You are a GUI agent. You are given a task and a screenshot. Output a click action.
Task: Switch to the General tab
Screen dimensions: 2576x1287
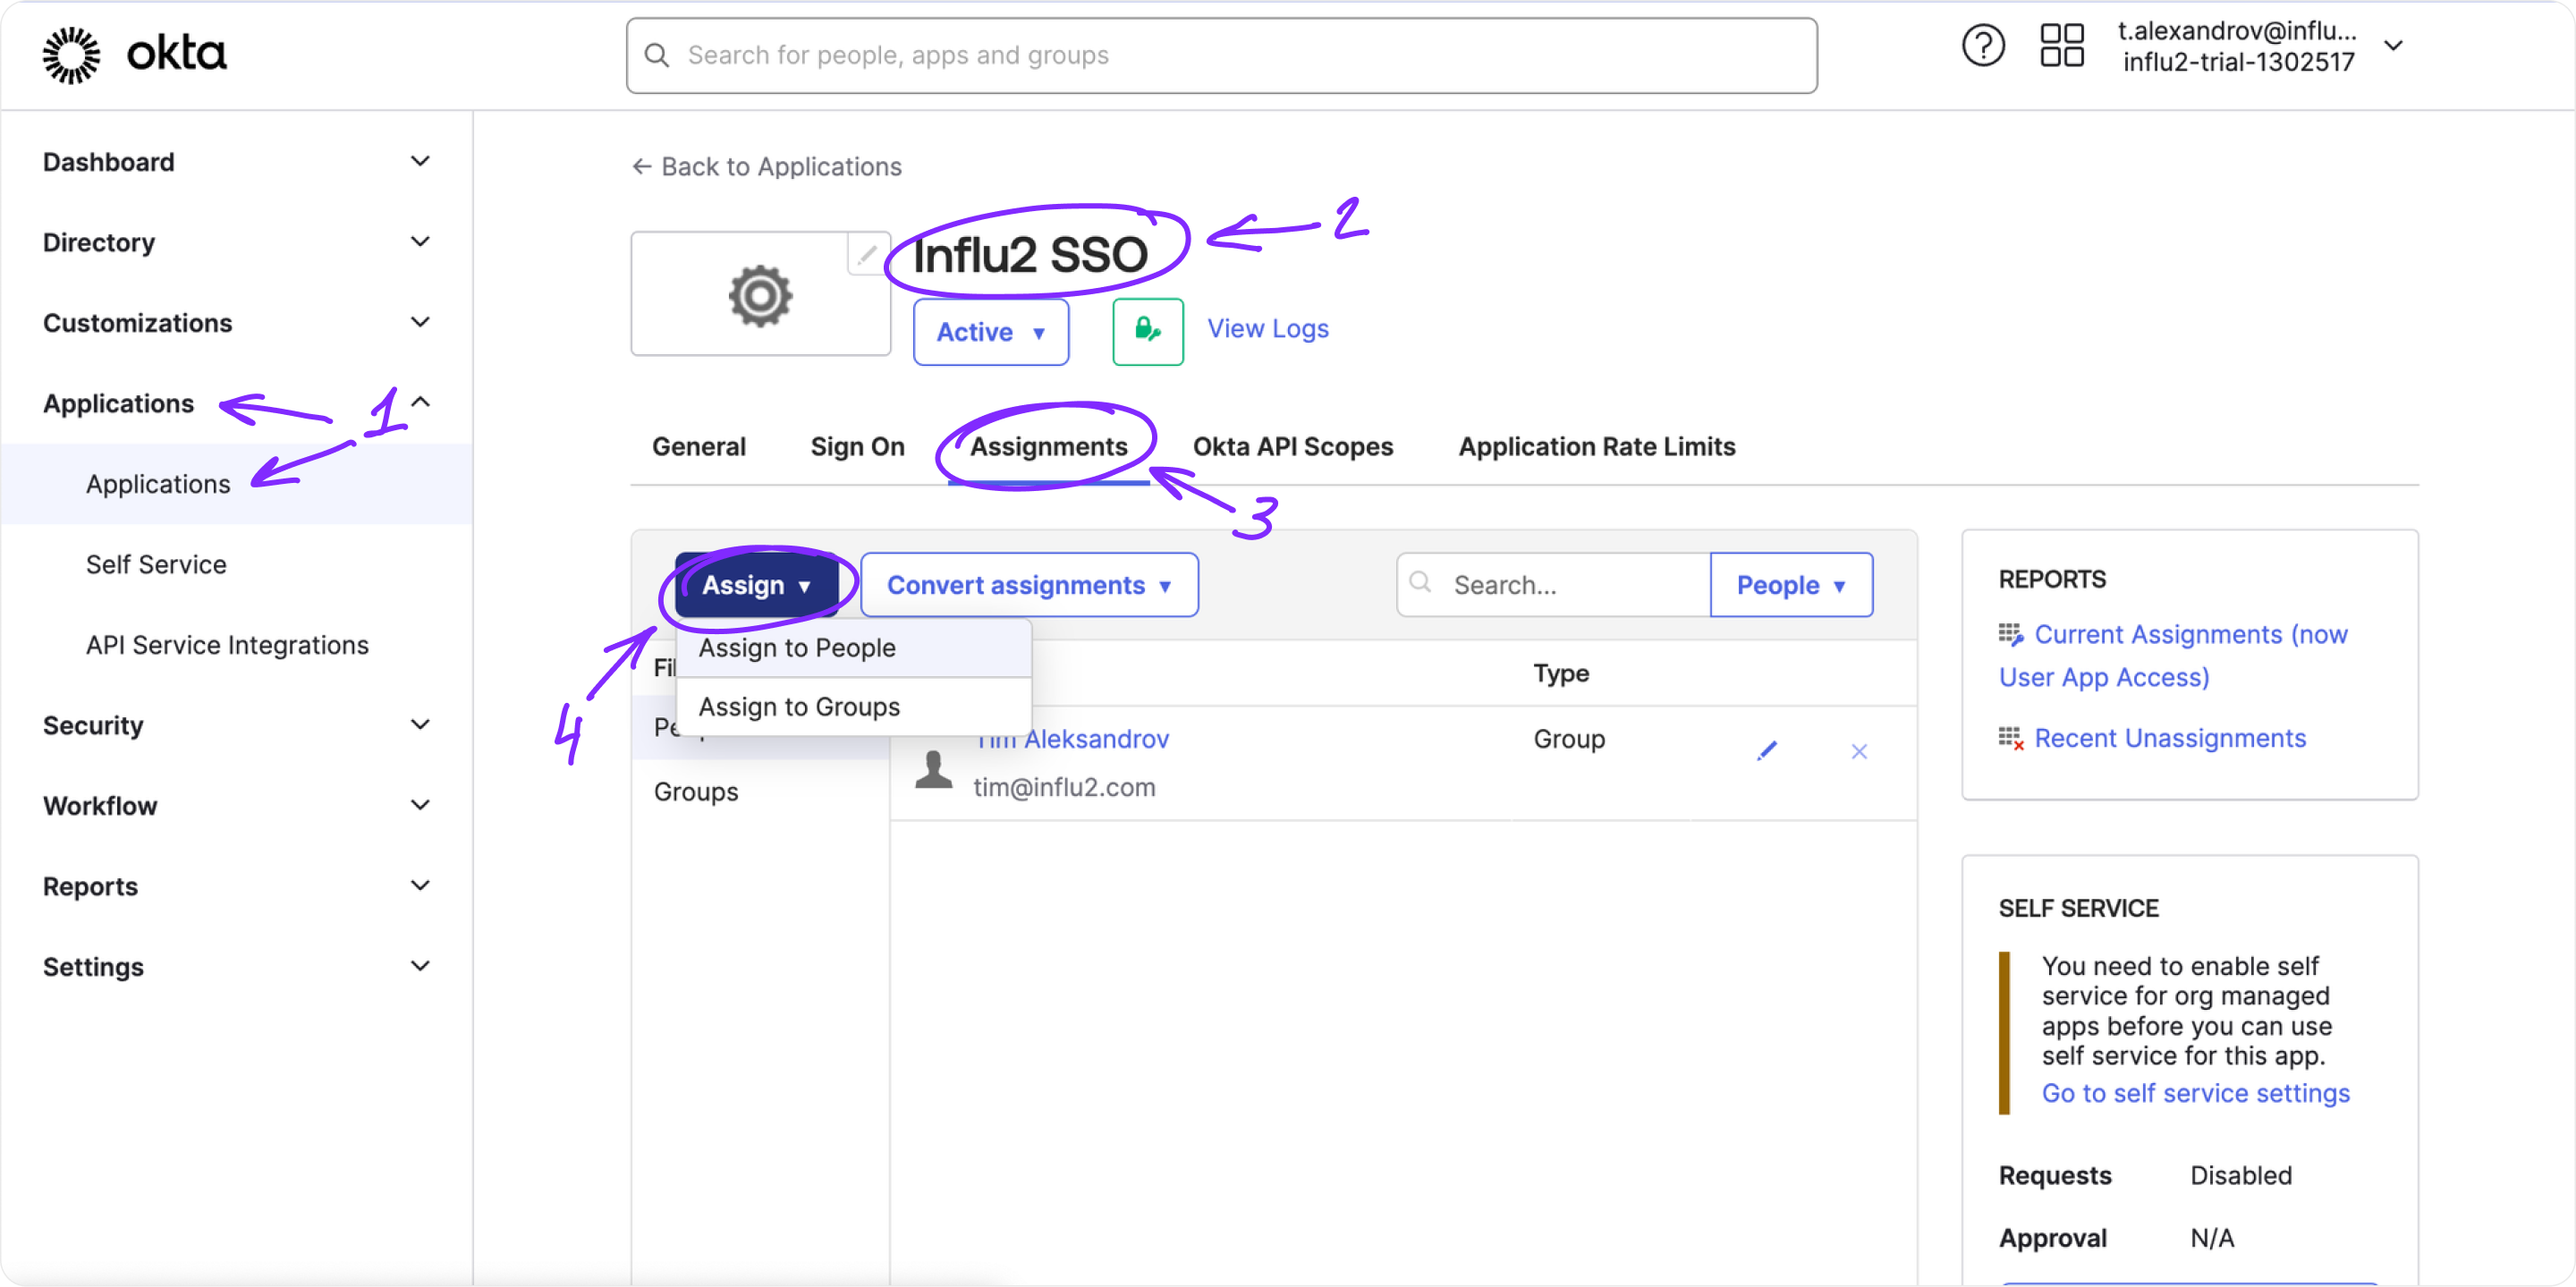[x=699, y=447]
